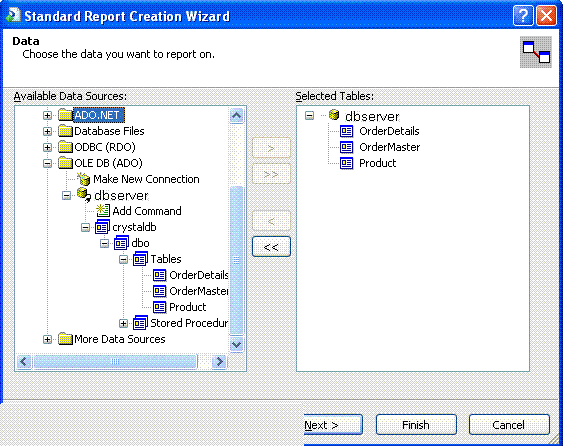Click the crystaldb database icon

pyautogui.click(x=102, y=227)
